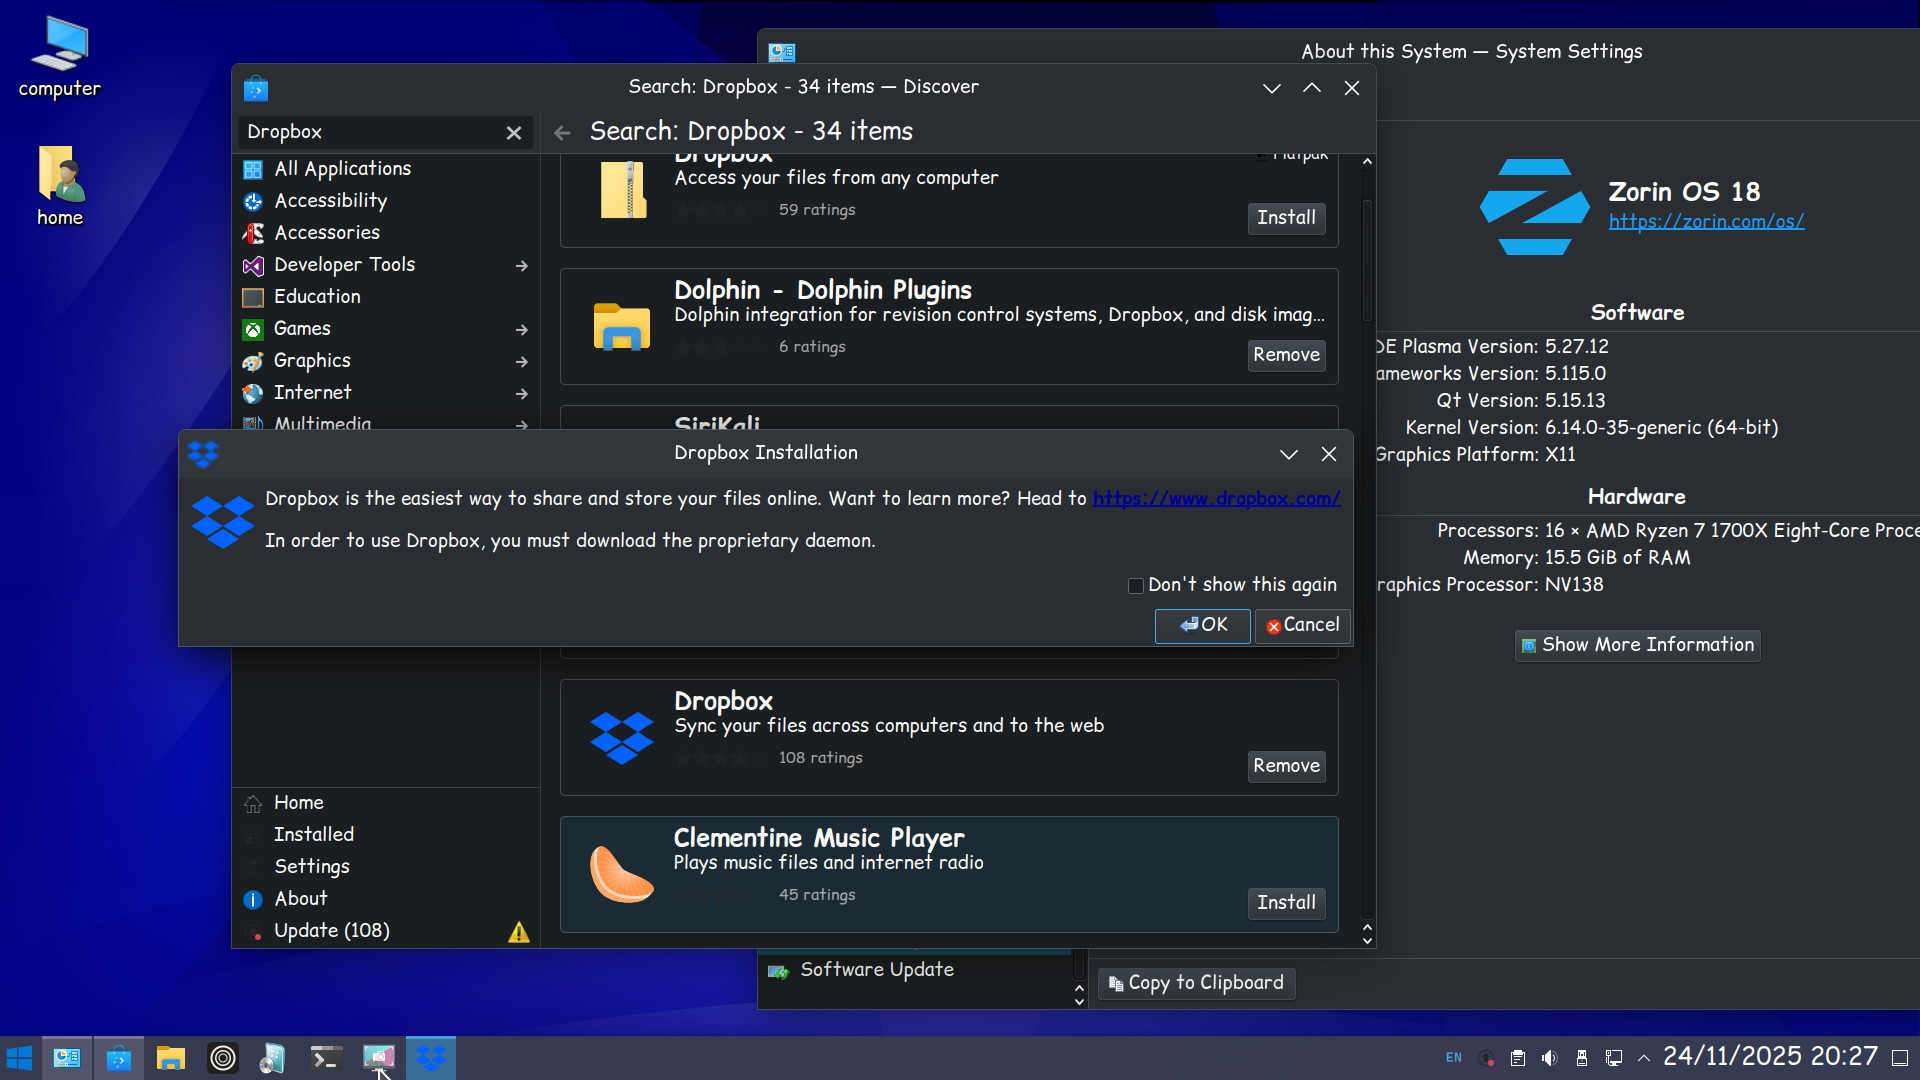Click the Update warning triangle icon
1920x1080 pixels.
coord(518,932)
